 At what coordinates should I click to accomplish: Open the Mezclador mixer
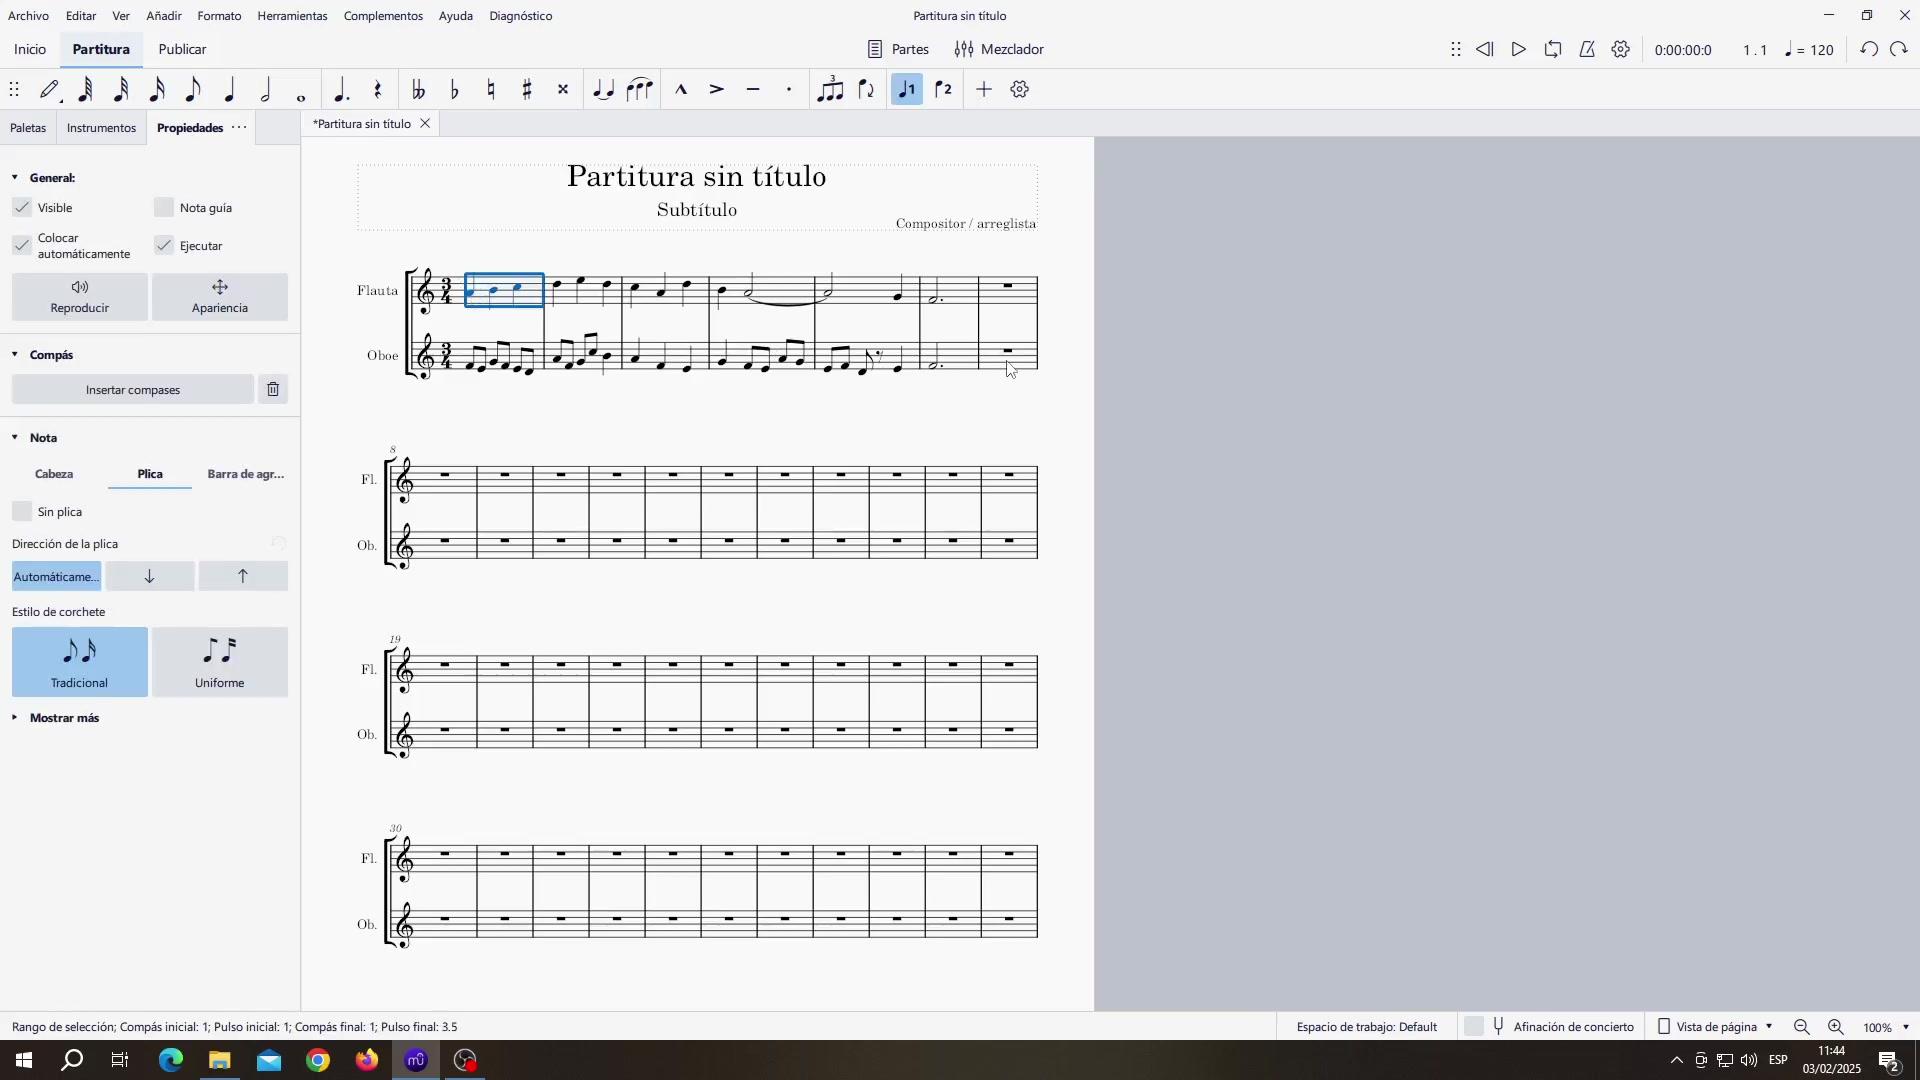999,50
